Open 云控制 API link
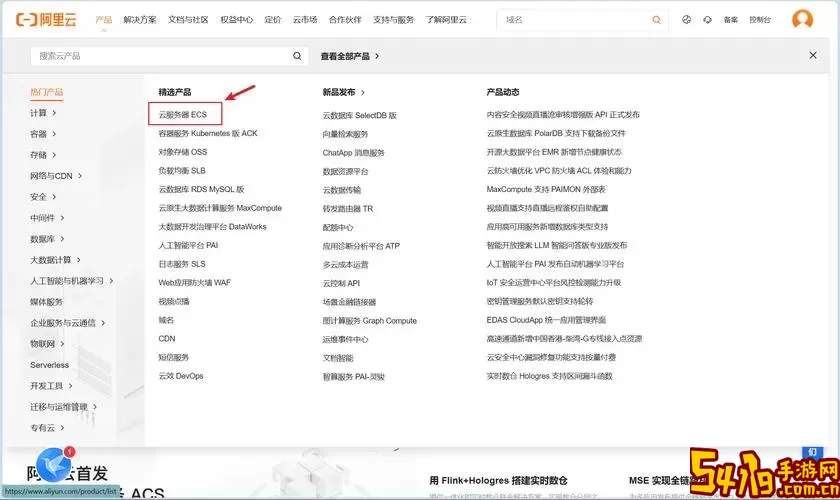Image resolution: width=840 pixels, height=500 pixels. click(x=341, y=283)
